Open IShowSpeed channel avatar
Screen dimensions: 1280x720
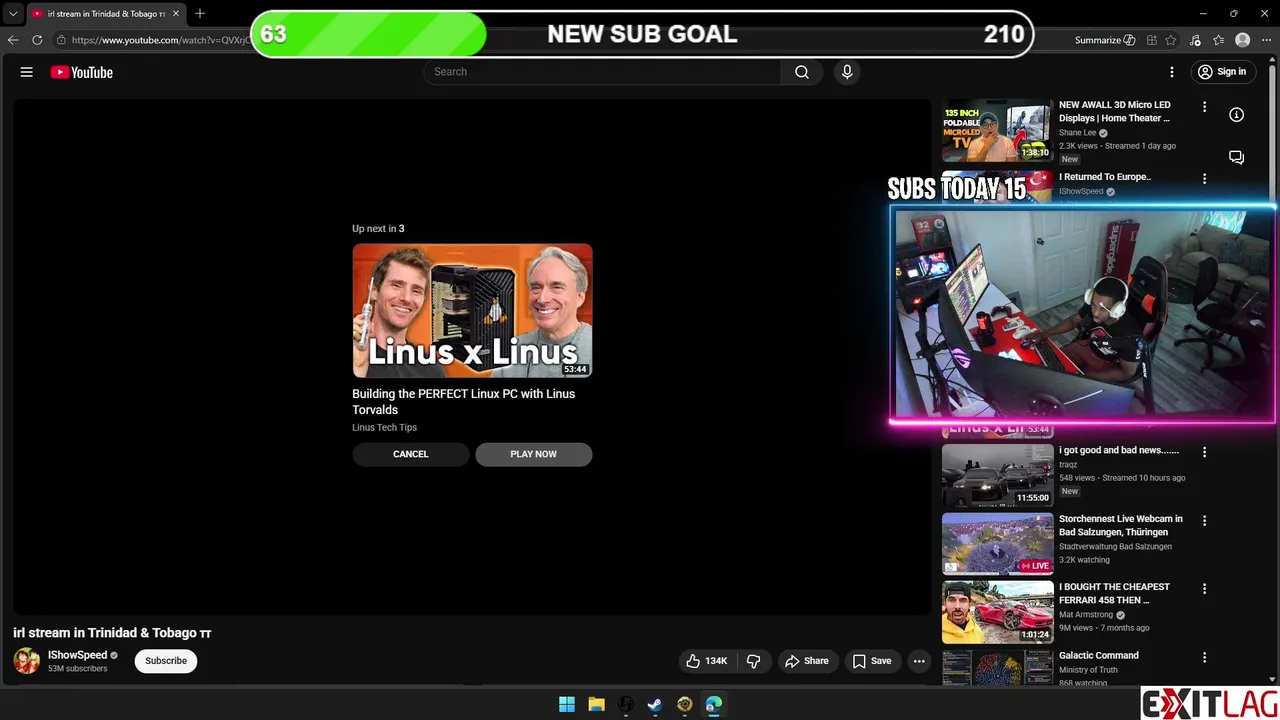(27, 661)
